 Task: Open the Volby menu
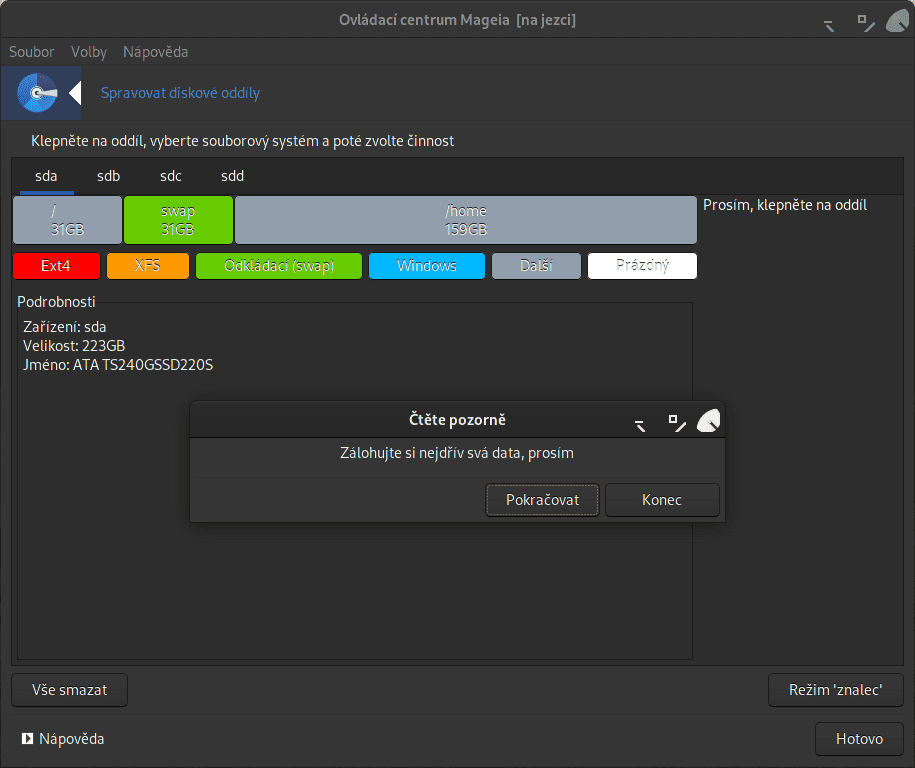tap(88, 51)
